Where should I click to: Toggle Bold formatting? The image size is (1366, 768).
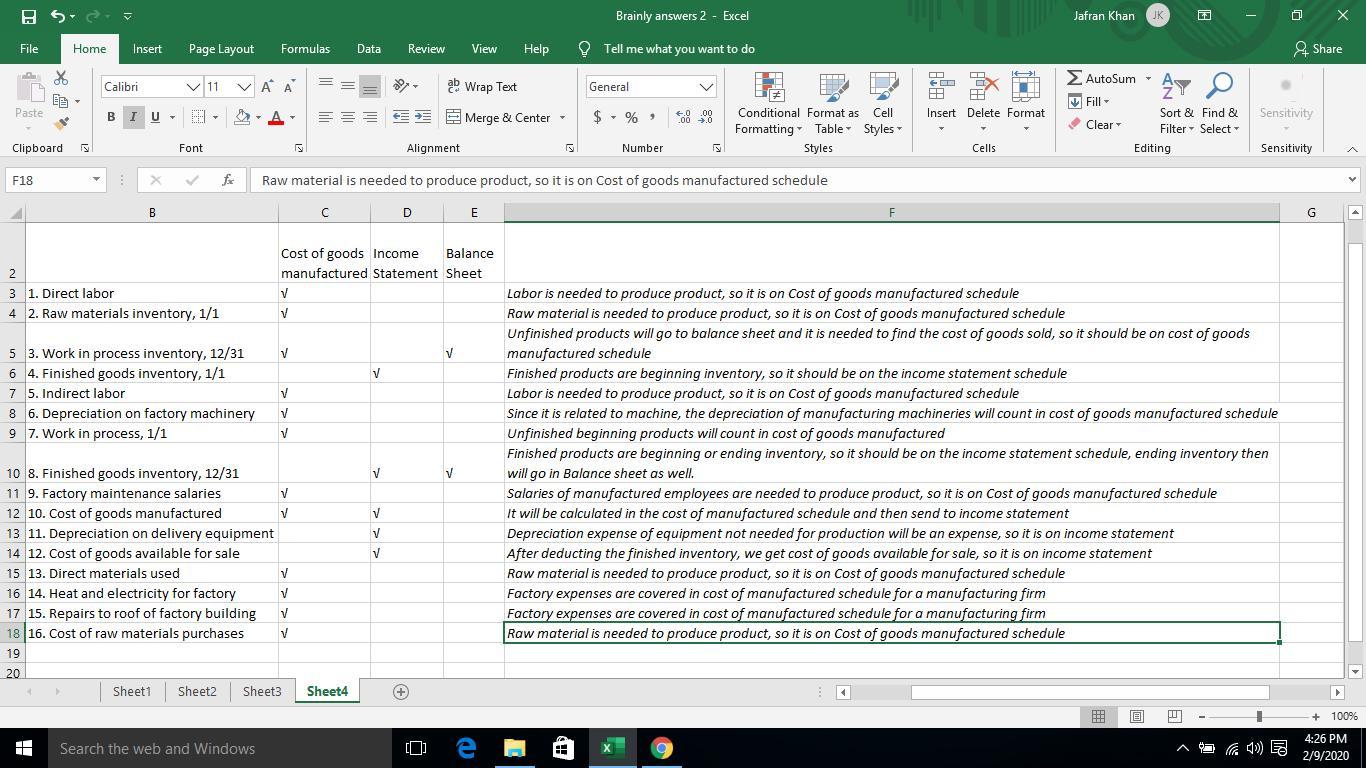(111, 118)
